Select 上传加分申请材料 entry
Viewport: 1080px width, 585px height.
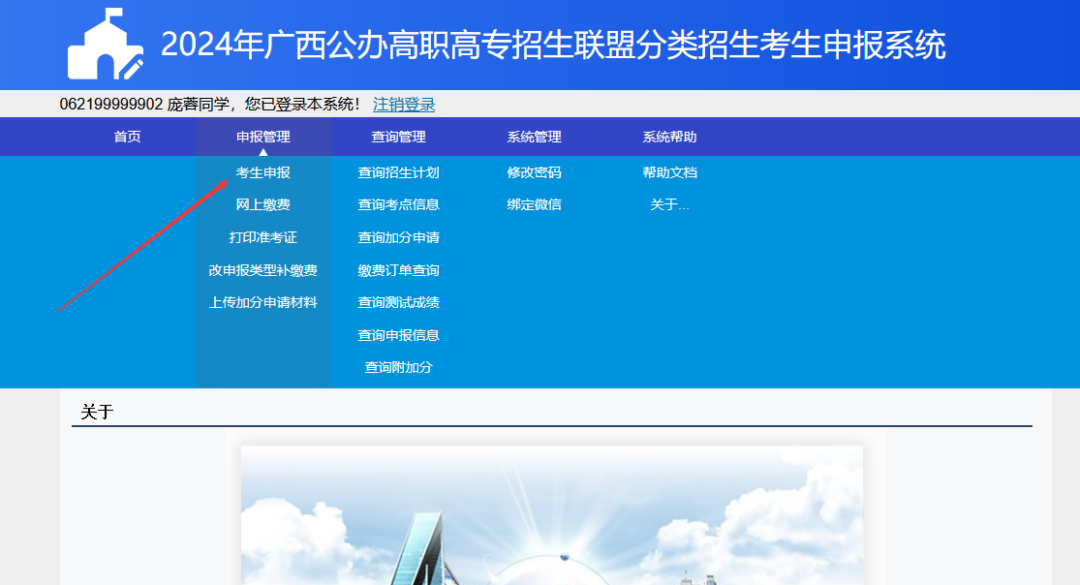pyautogui.click(x=263, y=302)
